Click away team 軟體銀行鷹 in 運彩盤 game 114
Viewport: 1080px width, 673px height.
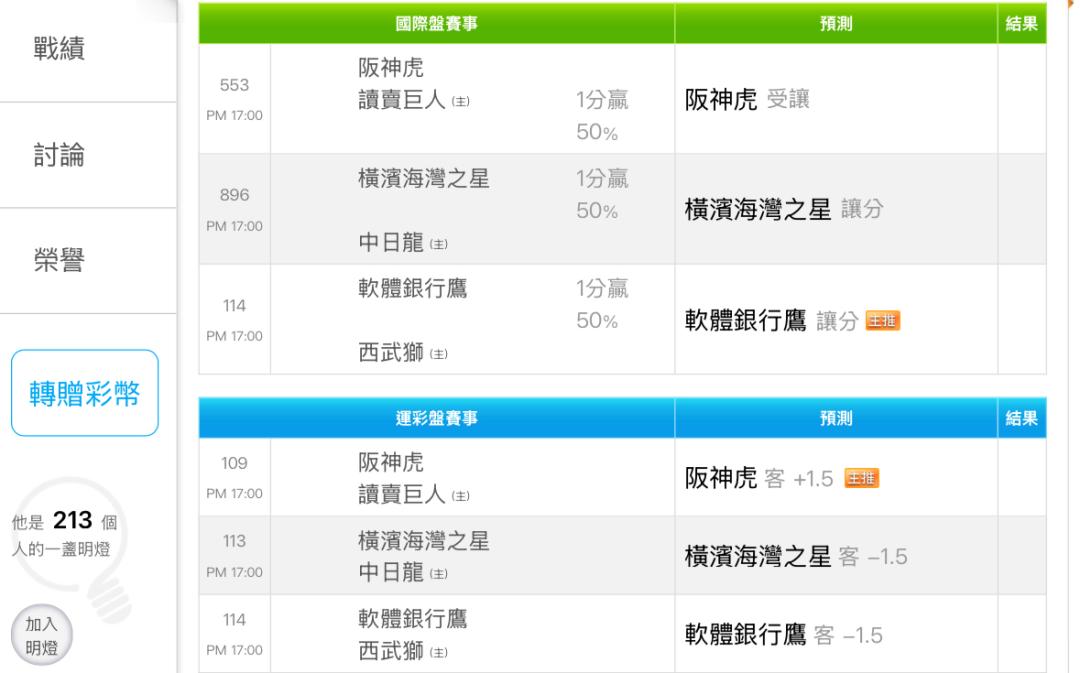(x=413, y=619)
